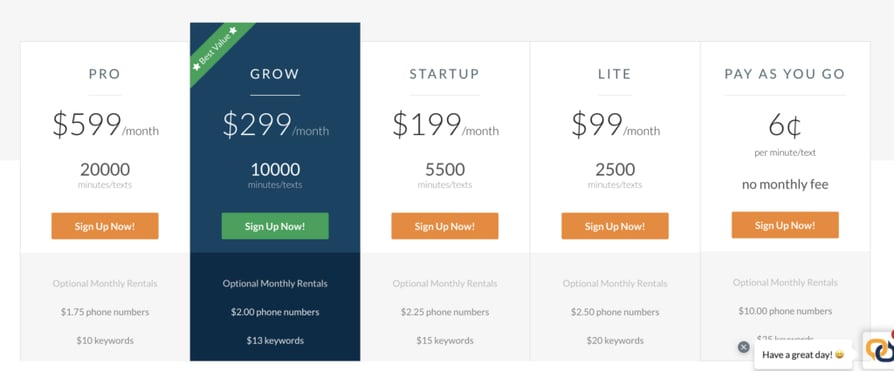Select the LITE plan heading
894x371 pixels.
[615, 74]
